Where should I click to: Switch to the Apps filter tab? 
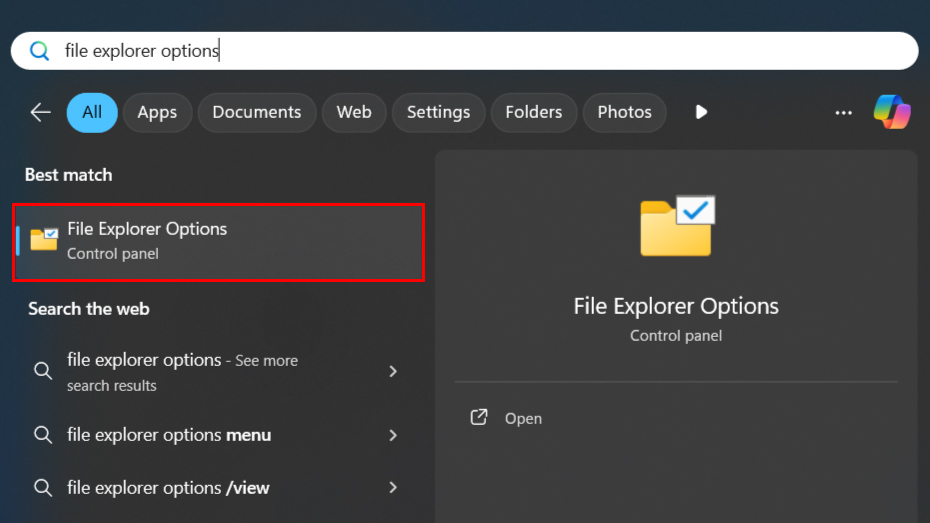pos(157,112)
